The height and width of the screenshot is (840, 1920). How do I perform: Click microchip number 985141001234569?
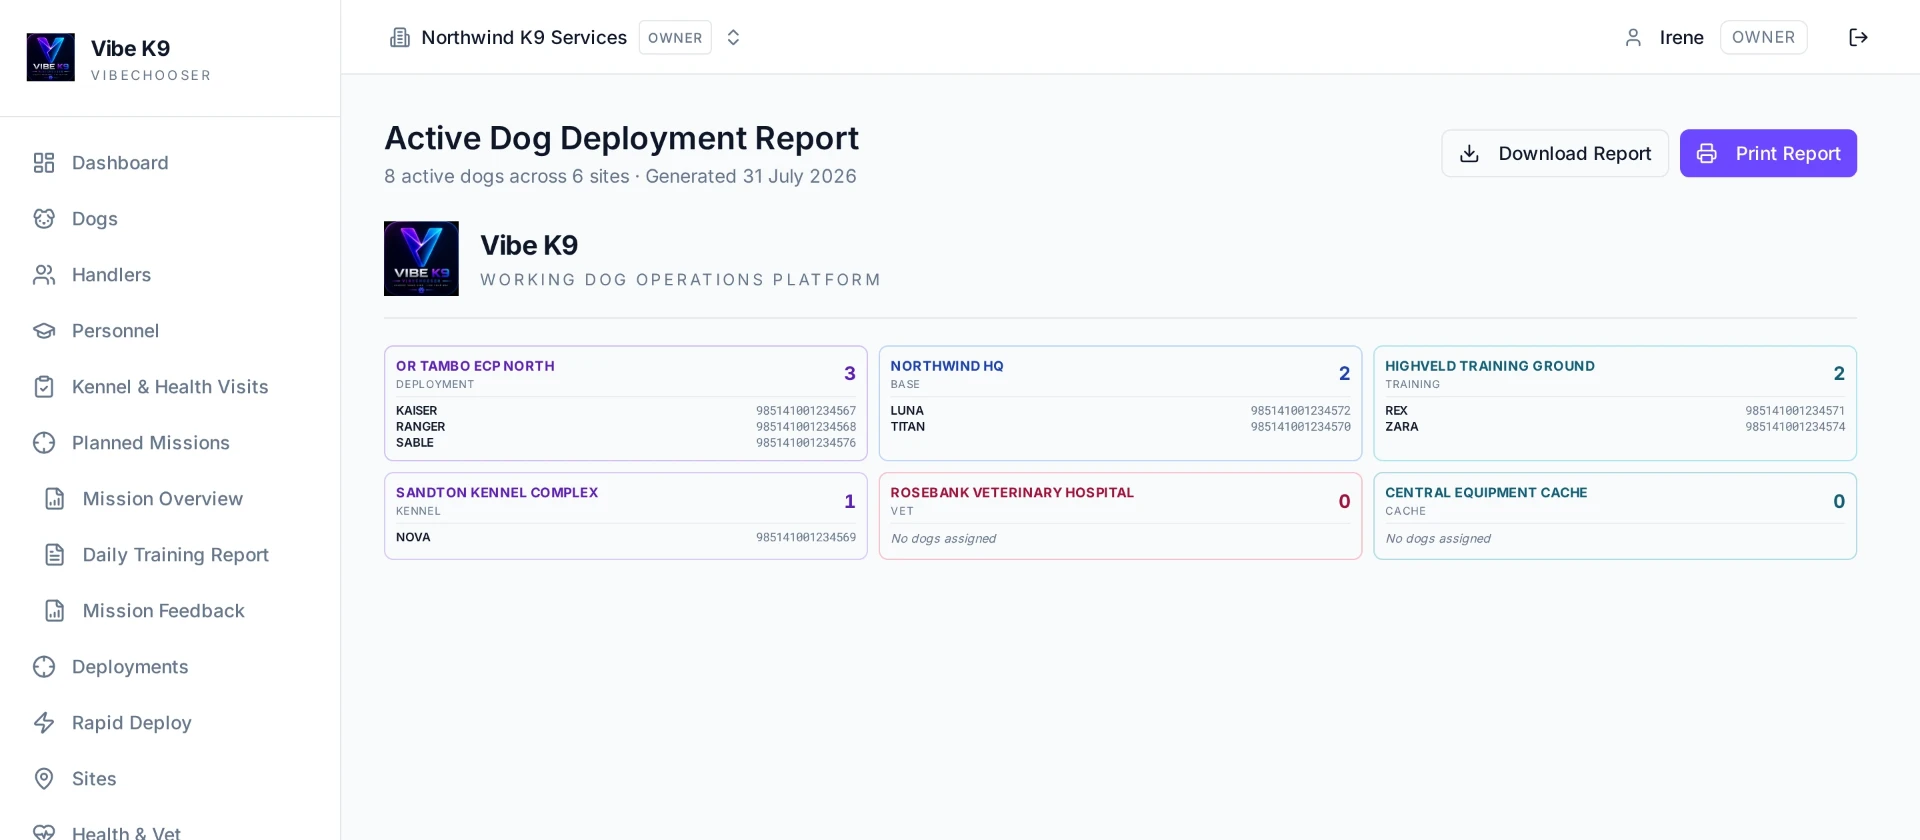click(806, 538)
